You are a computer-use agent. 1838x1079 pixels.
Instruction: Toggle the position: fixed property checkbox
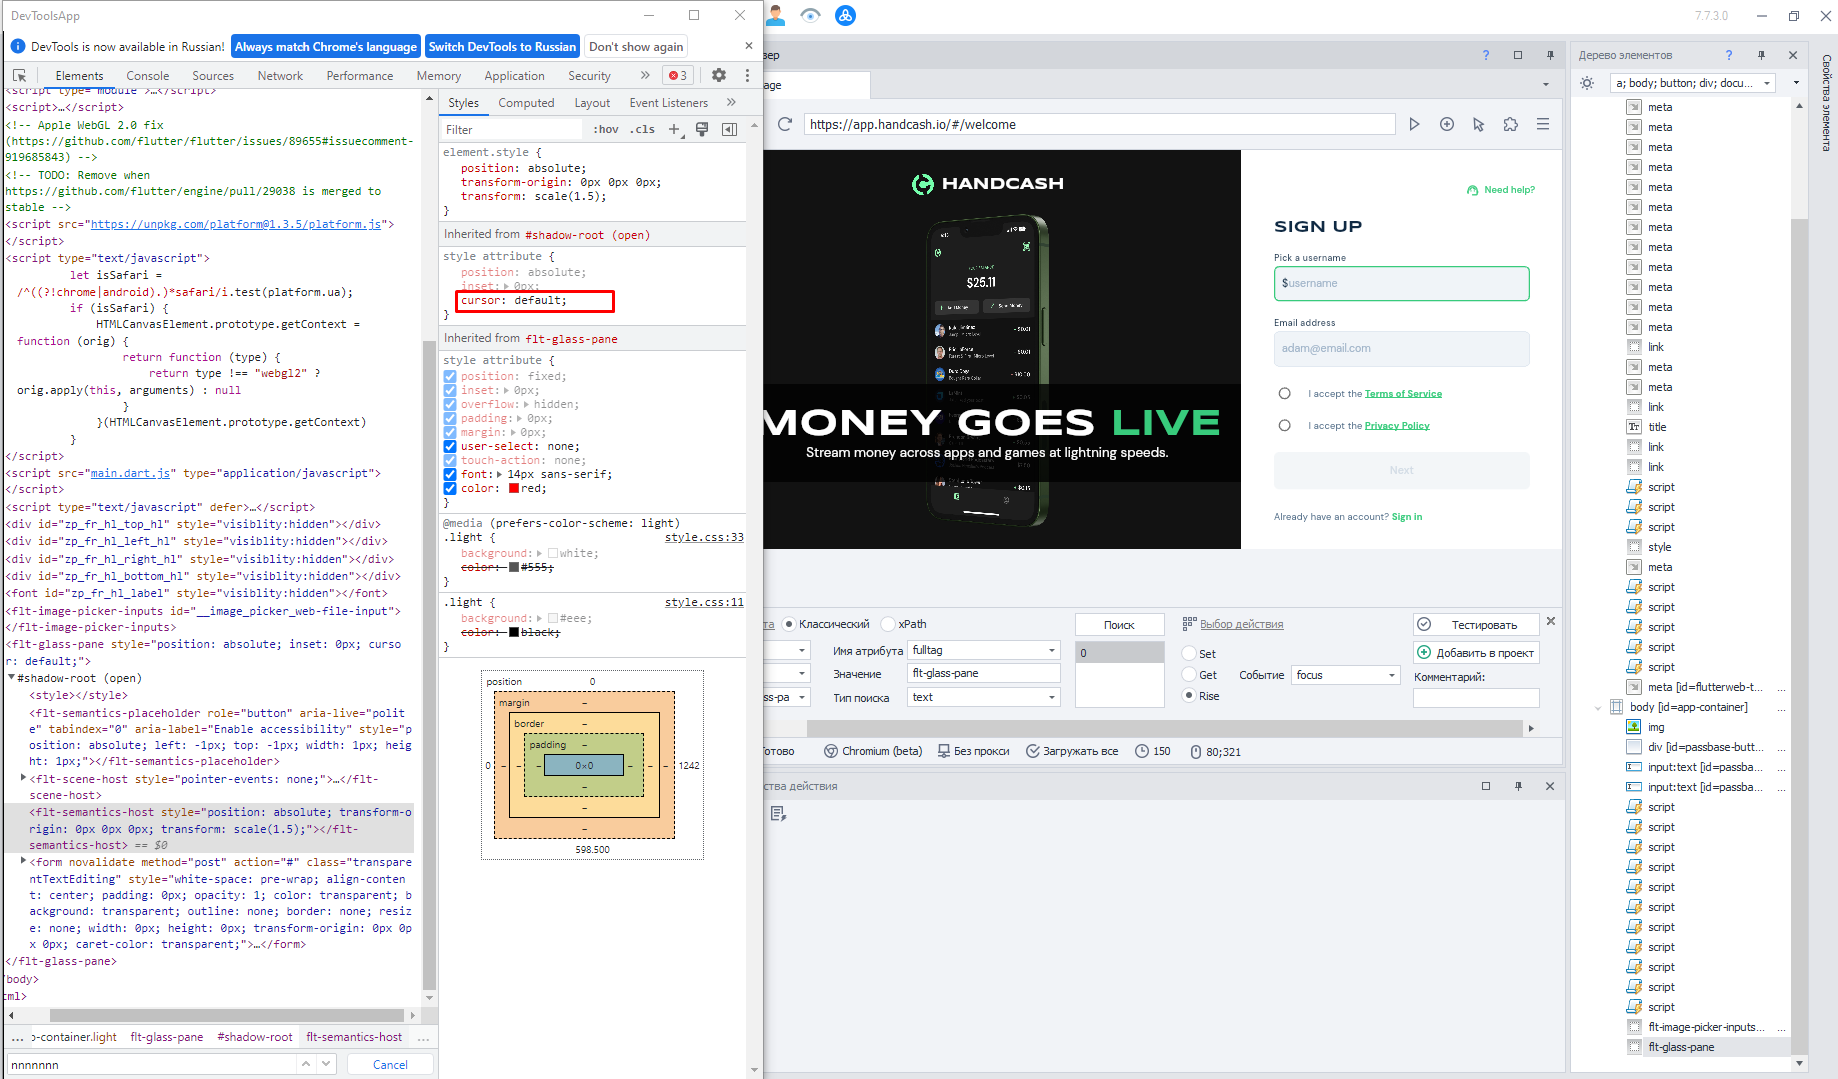point(450,377)
